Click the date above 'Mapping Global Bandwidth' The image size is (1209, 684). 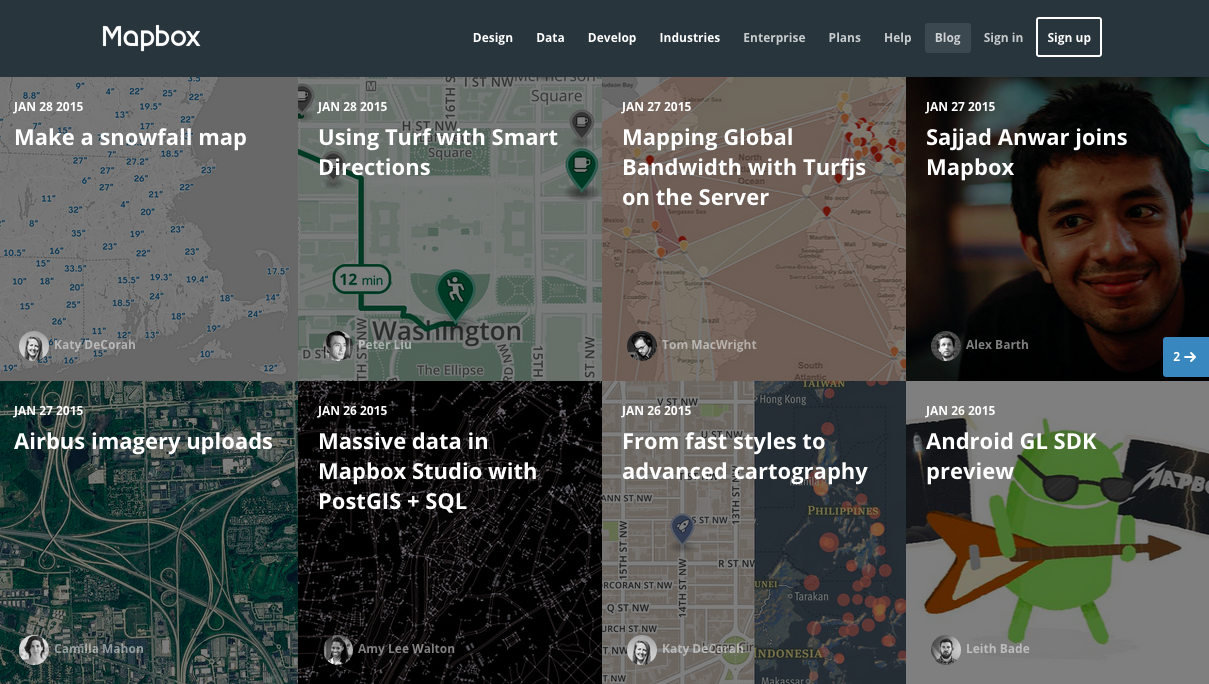pyautogui.click(x=657, y=107)
